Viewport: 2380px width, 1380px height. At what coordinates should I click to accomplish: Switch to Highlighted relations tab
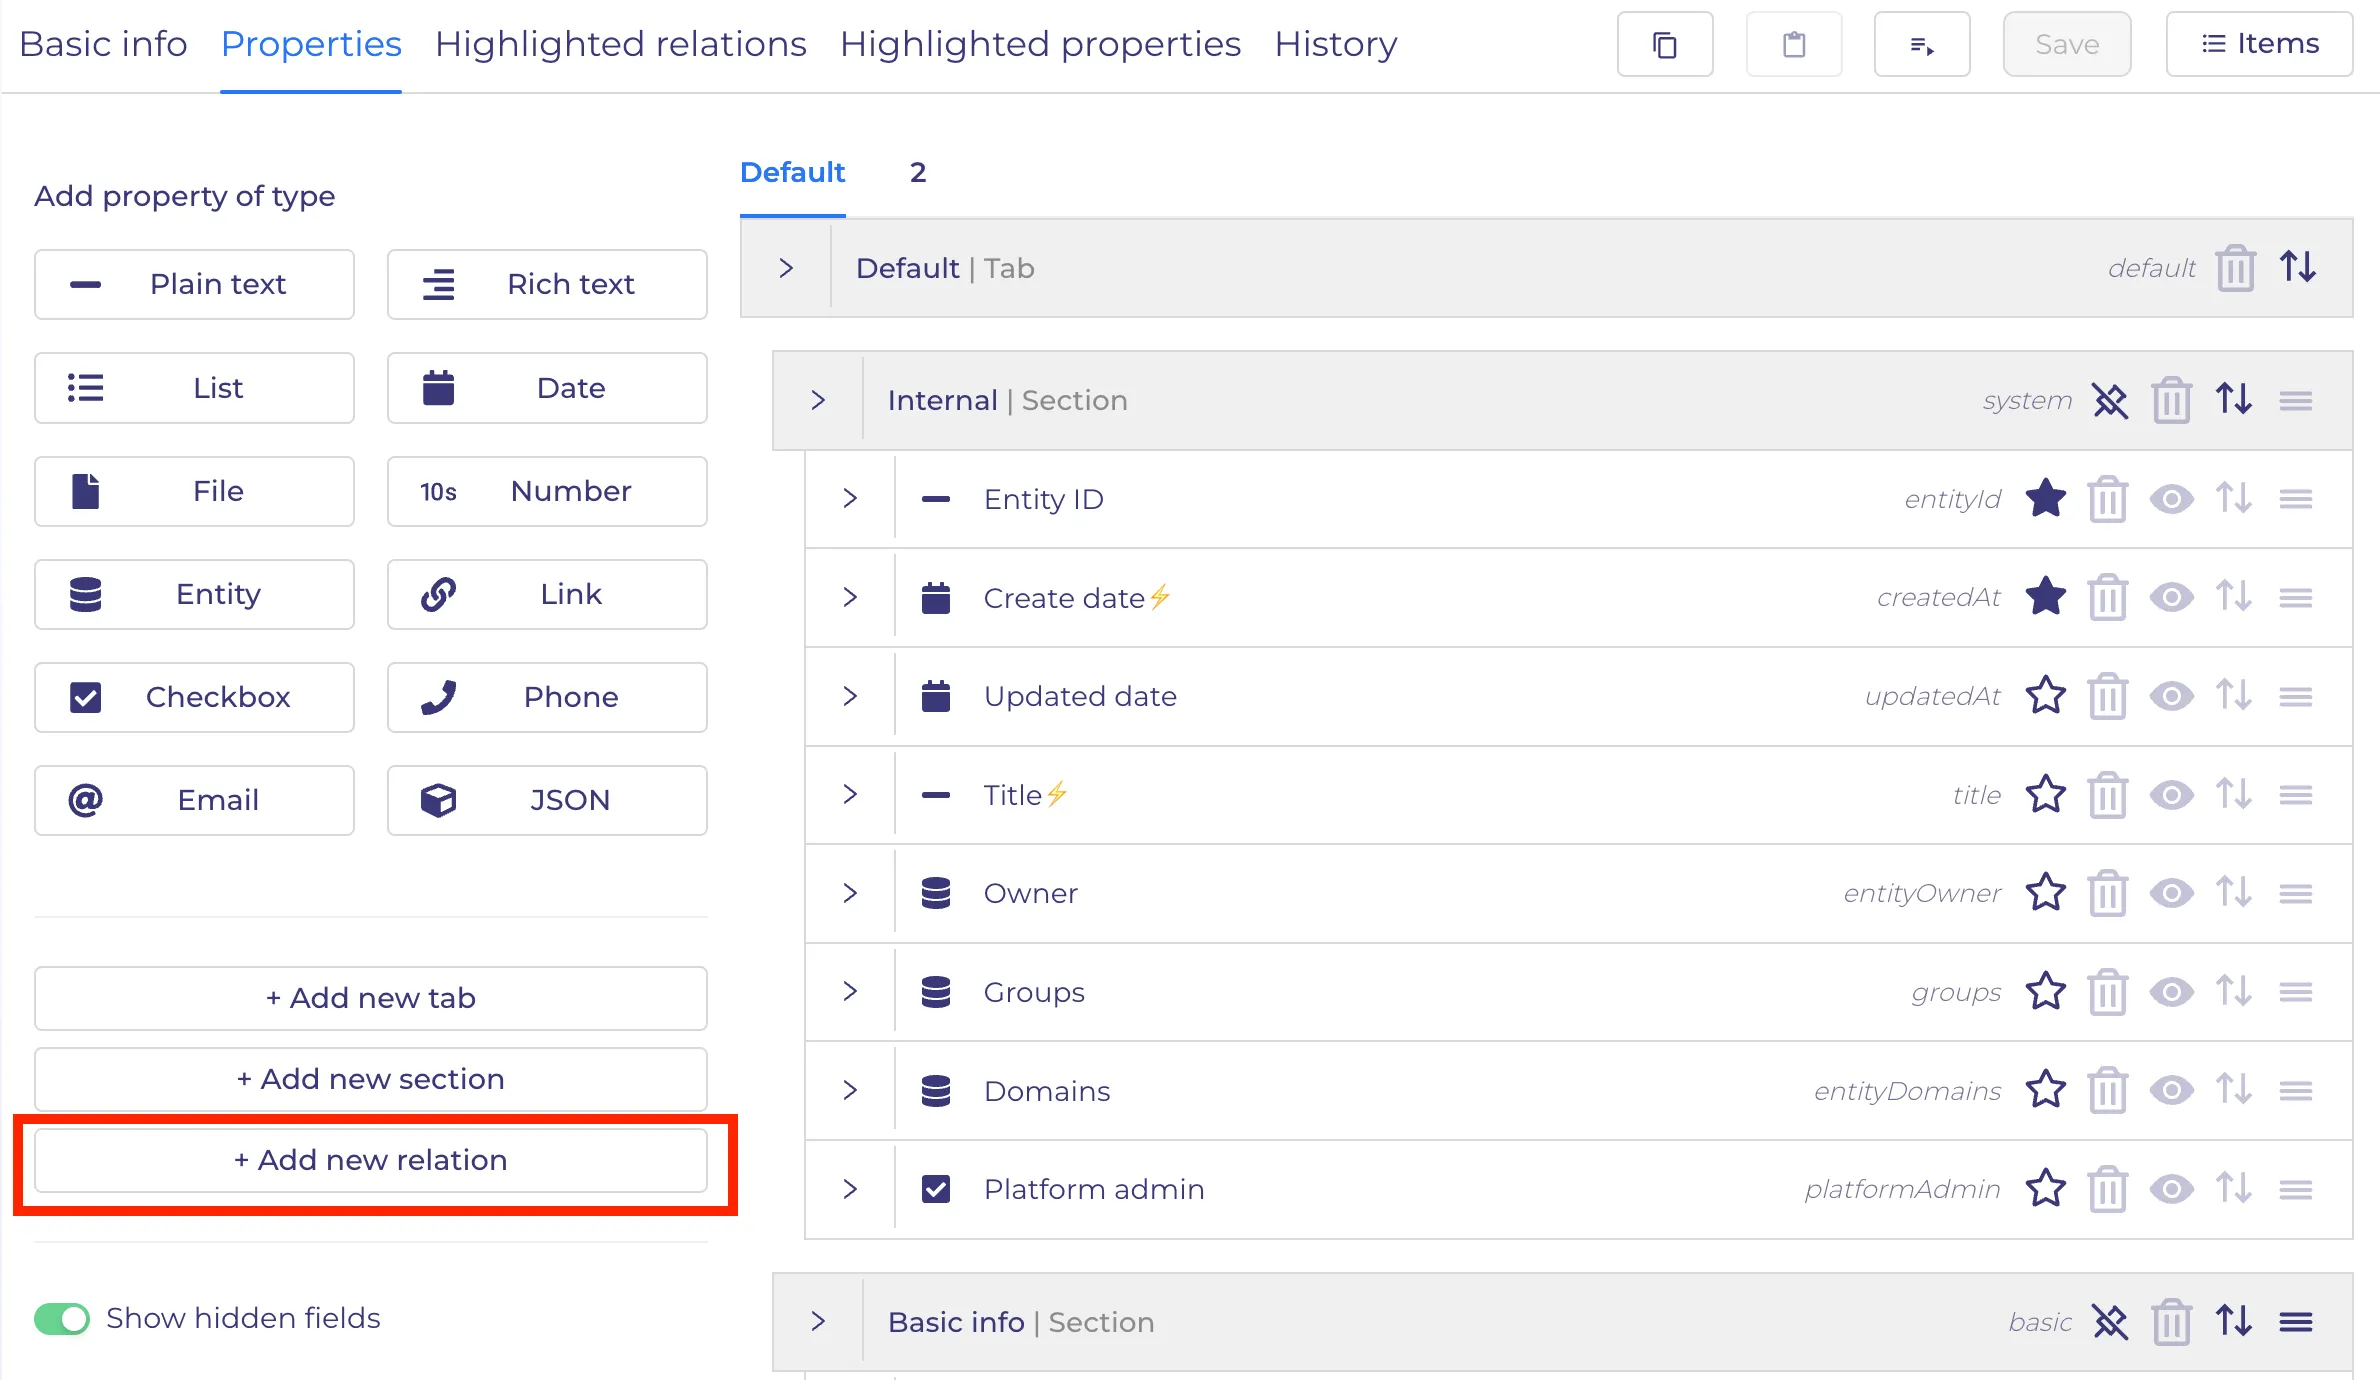pos(621,44)
